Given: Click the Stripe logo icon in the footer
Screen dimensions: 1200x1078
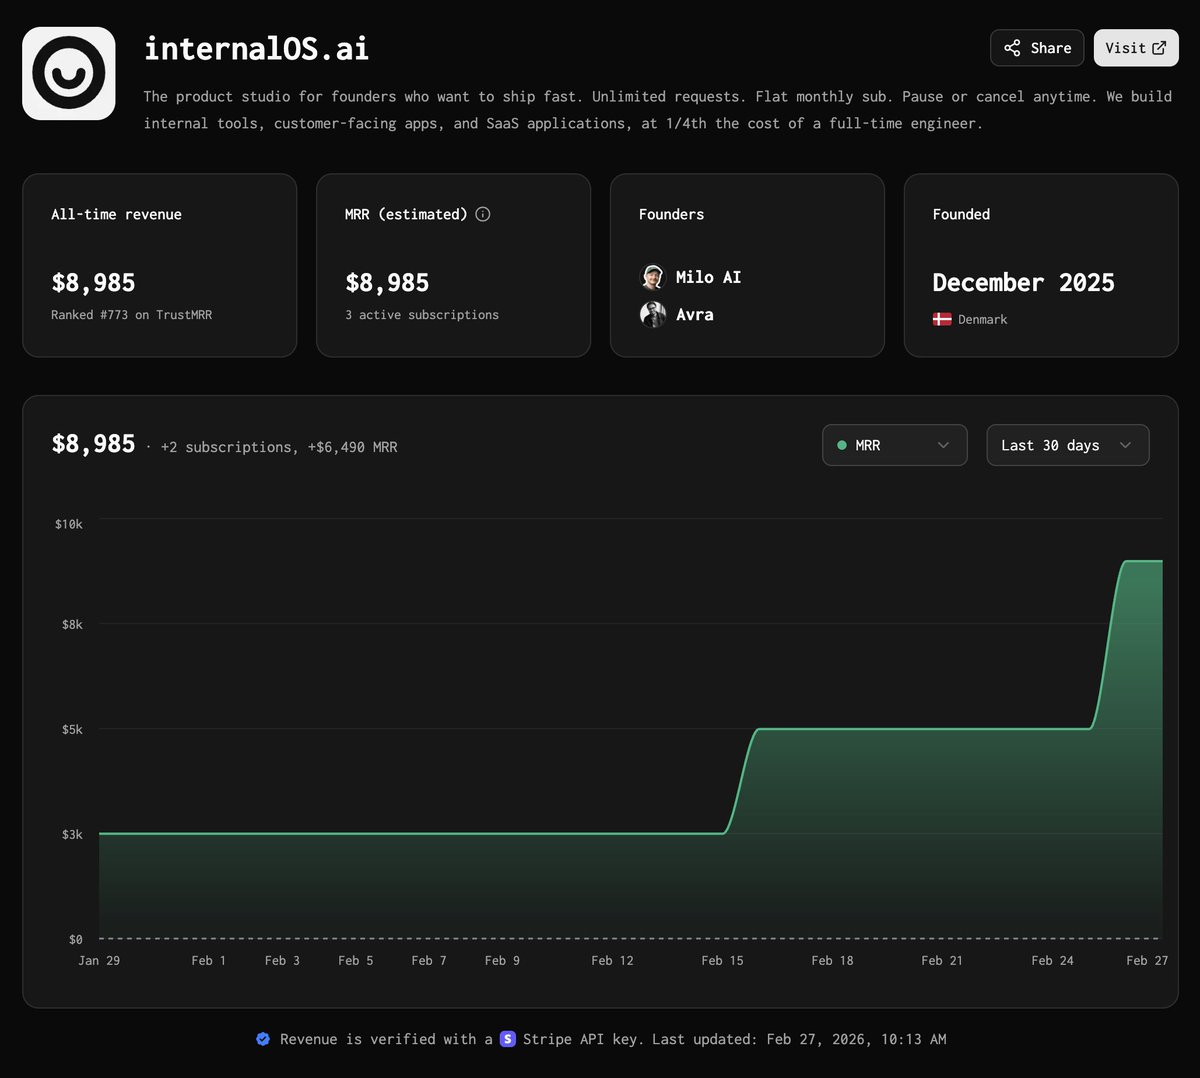Looking at the screenshot, I should tap(509, 1039).
